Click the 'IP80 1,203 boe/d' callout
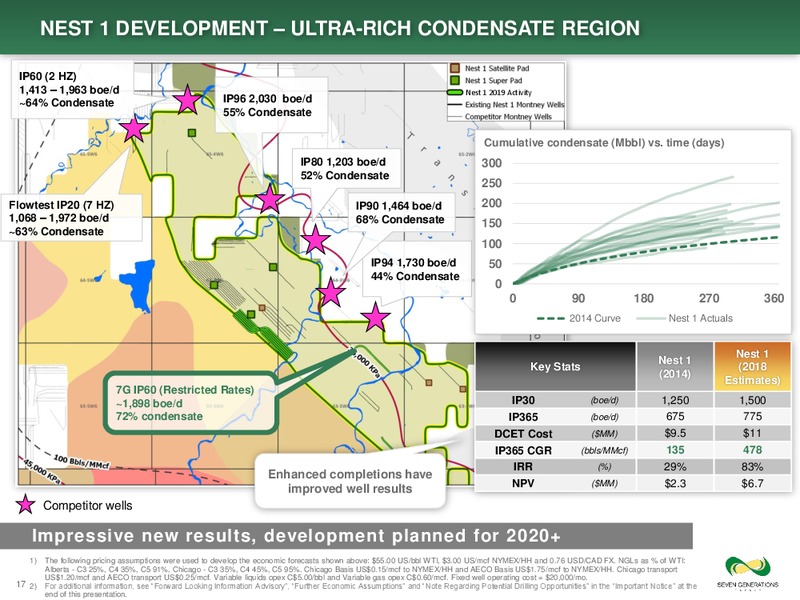The width and height of the screenshot is (800, 600). 344,169
